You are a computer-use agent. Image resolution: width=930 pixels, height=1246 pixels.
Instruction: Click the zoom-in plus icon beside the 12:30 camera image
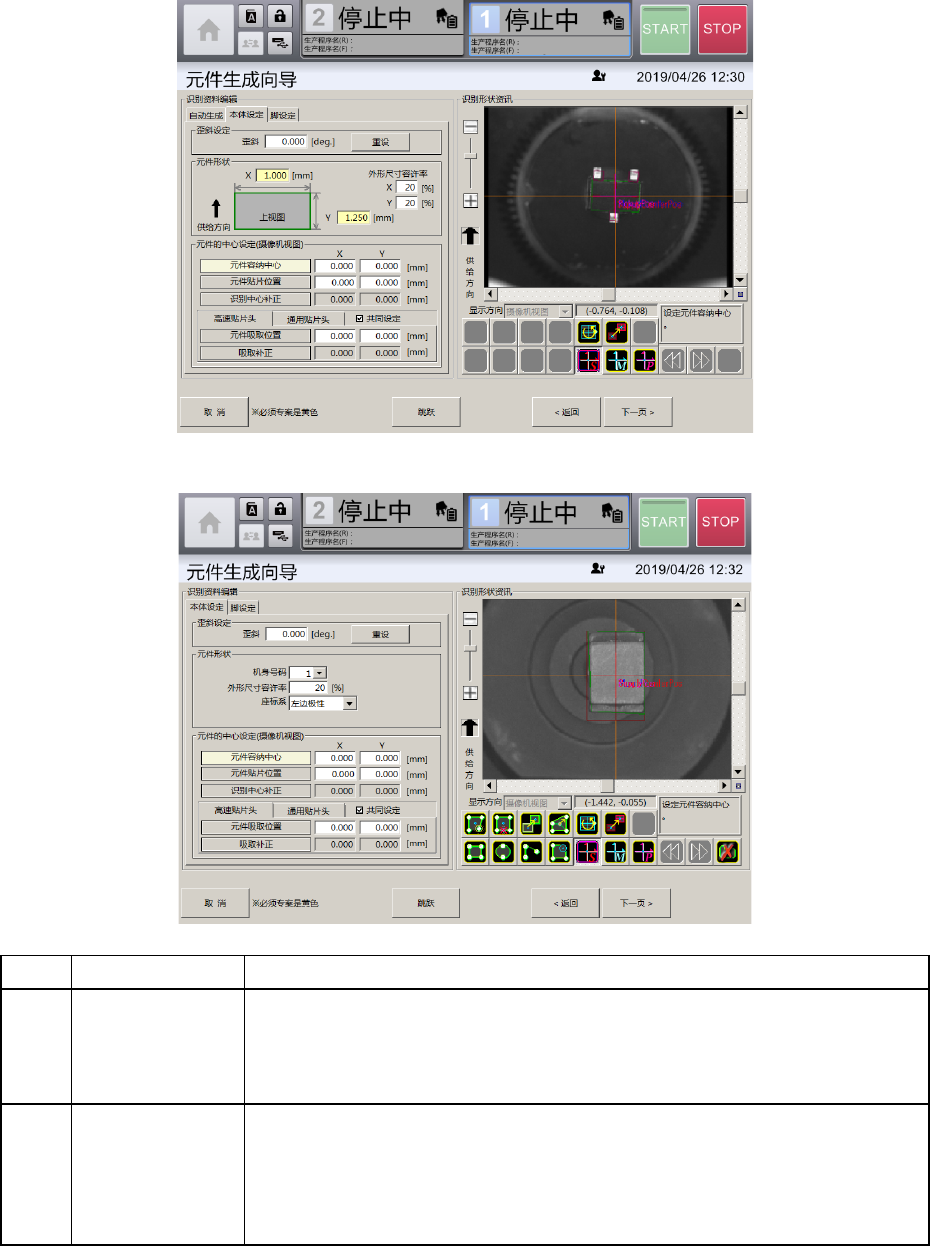pyautogui.click(x=470, y=200)
